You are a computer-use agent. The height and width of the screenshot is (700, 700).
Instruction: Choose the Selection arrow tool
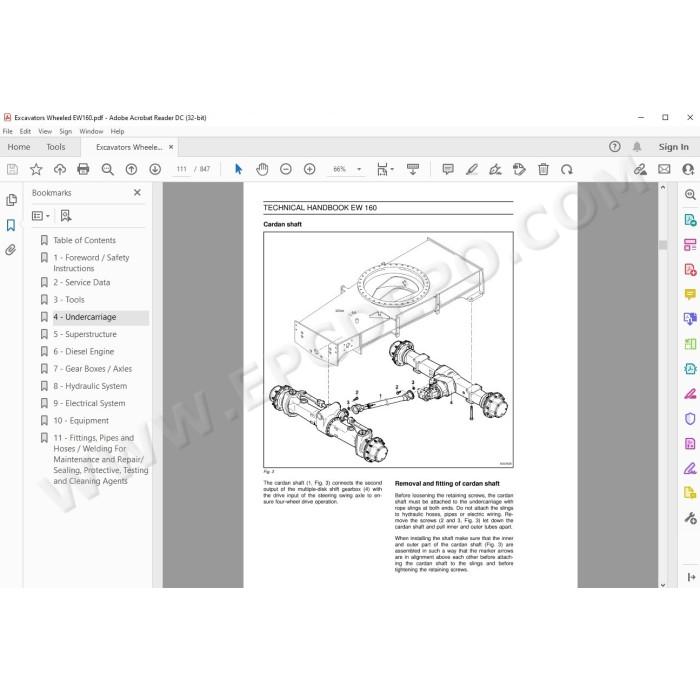(x=238, y=169)
